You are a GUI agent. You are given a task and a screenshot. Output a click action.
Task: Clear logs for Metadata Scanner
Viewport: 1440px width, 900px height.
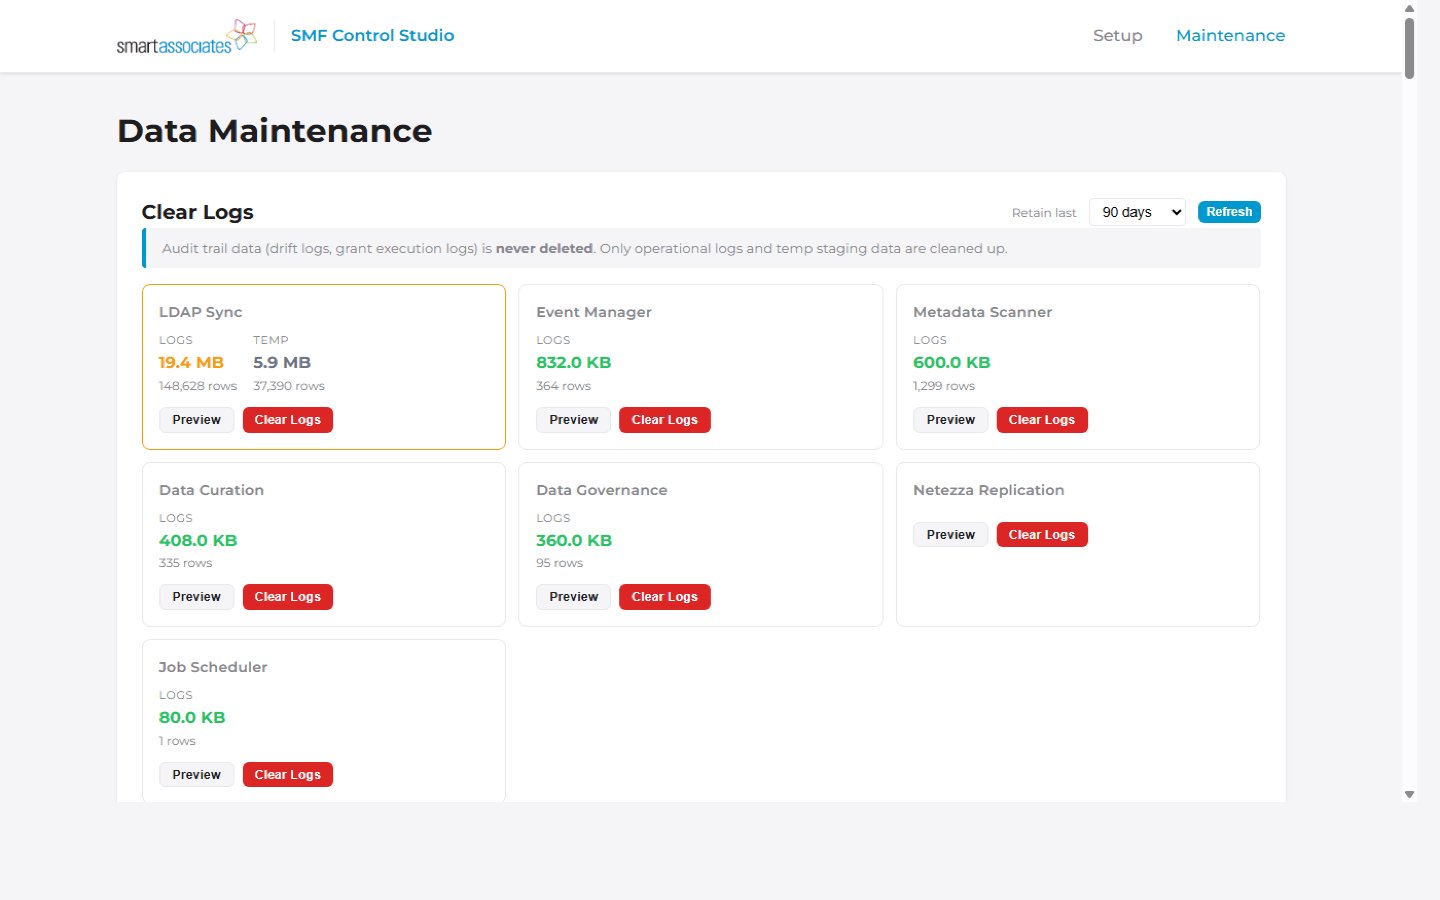pos(1041,420)
